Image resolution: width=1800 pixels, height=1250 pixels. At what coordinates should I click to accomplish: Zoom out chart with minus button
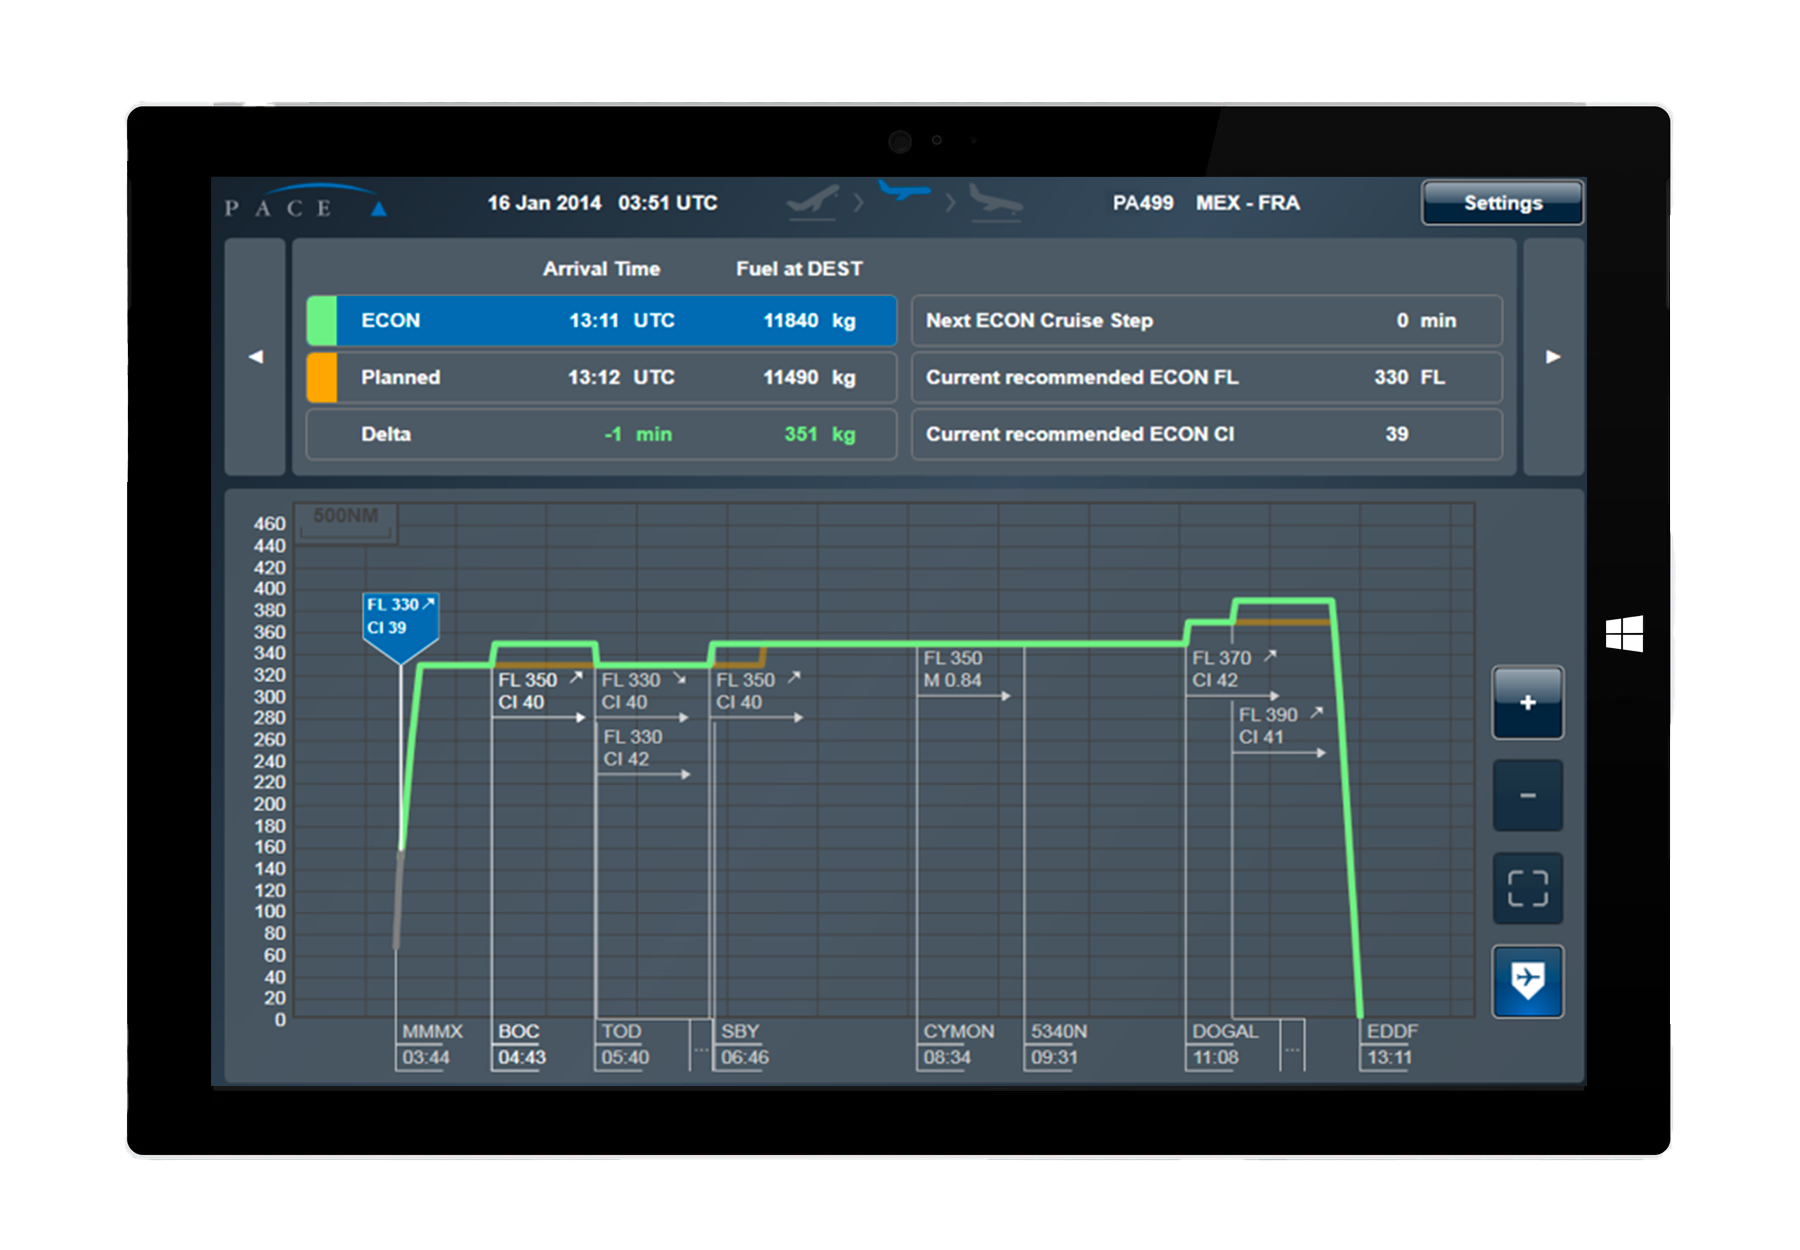point(1527,796)
